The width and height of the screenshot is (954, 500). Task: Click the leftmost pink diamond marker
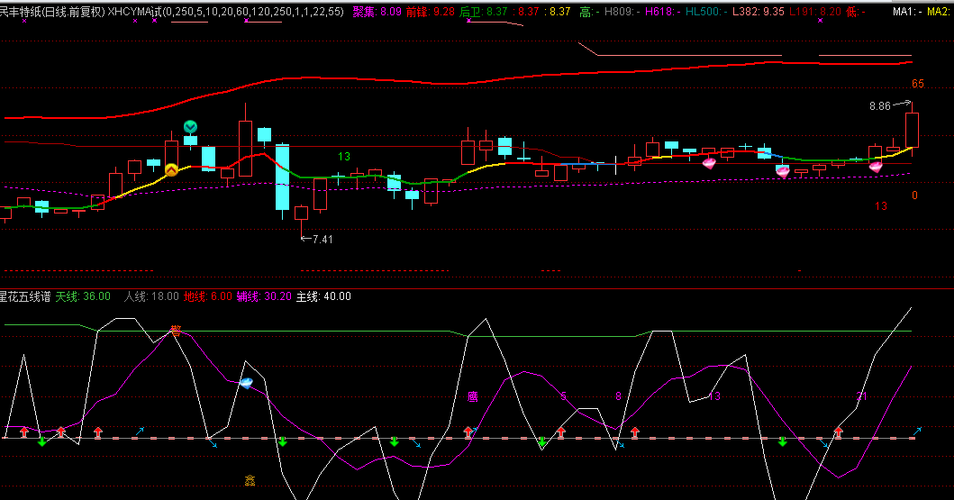tap(709, 163)
